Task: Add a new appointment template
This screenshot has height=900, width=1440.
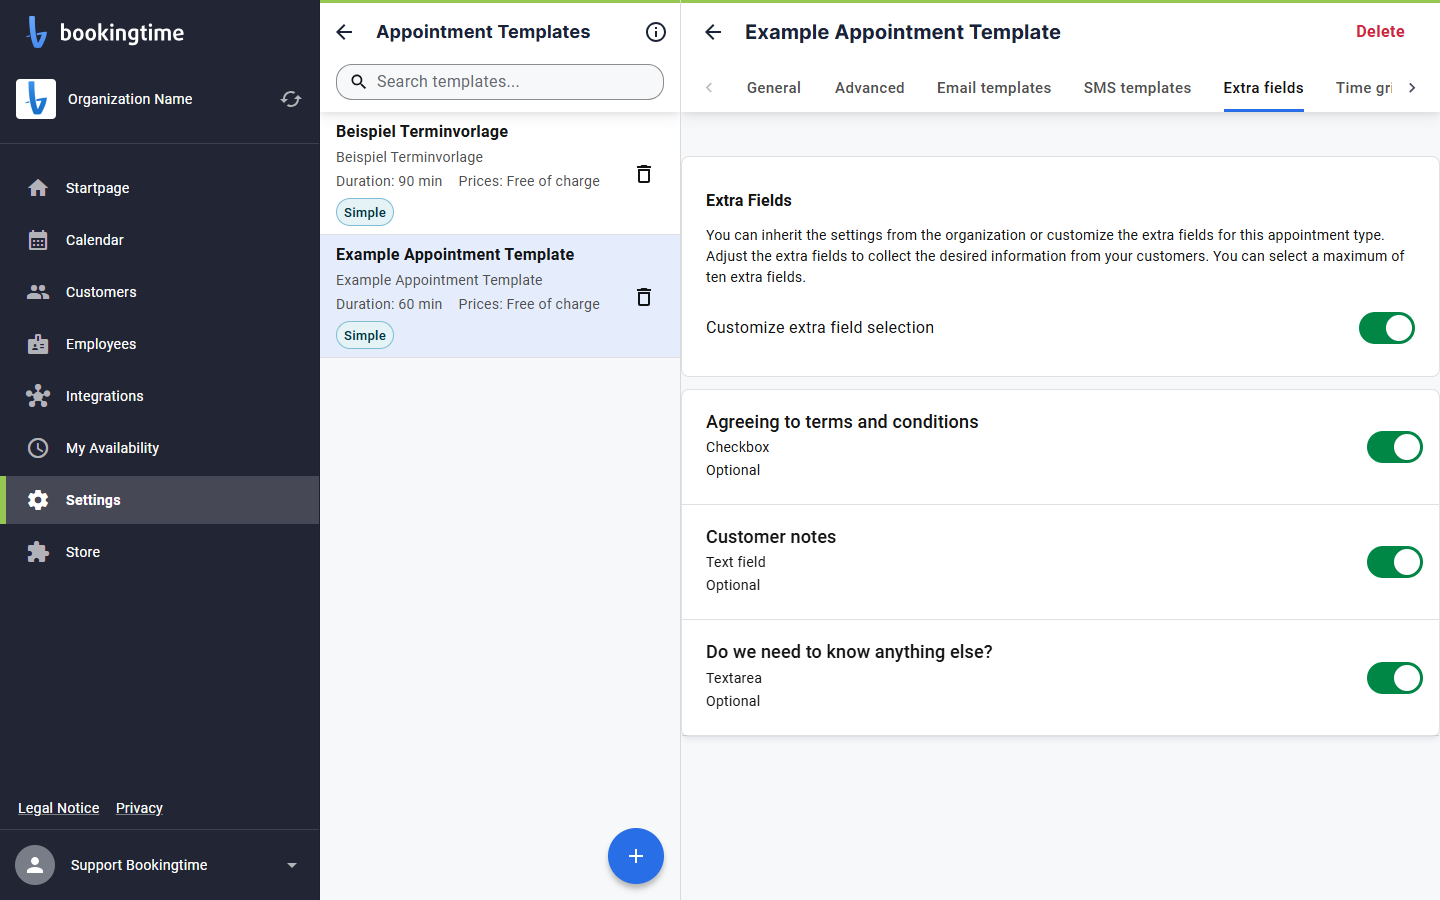Action: click(x=636, y=856)
